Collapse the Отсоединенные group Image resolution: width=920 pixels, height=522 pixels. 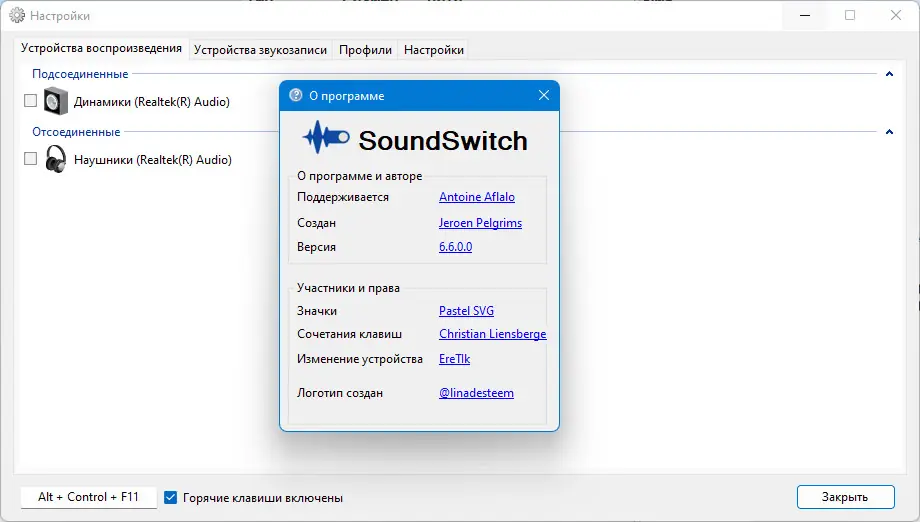[x=889, y=132]
